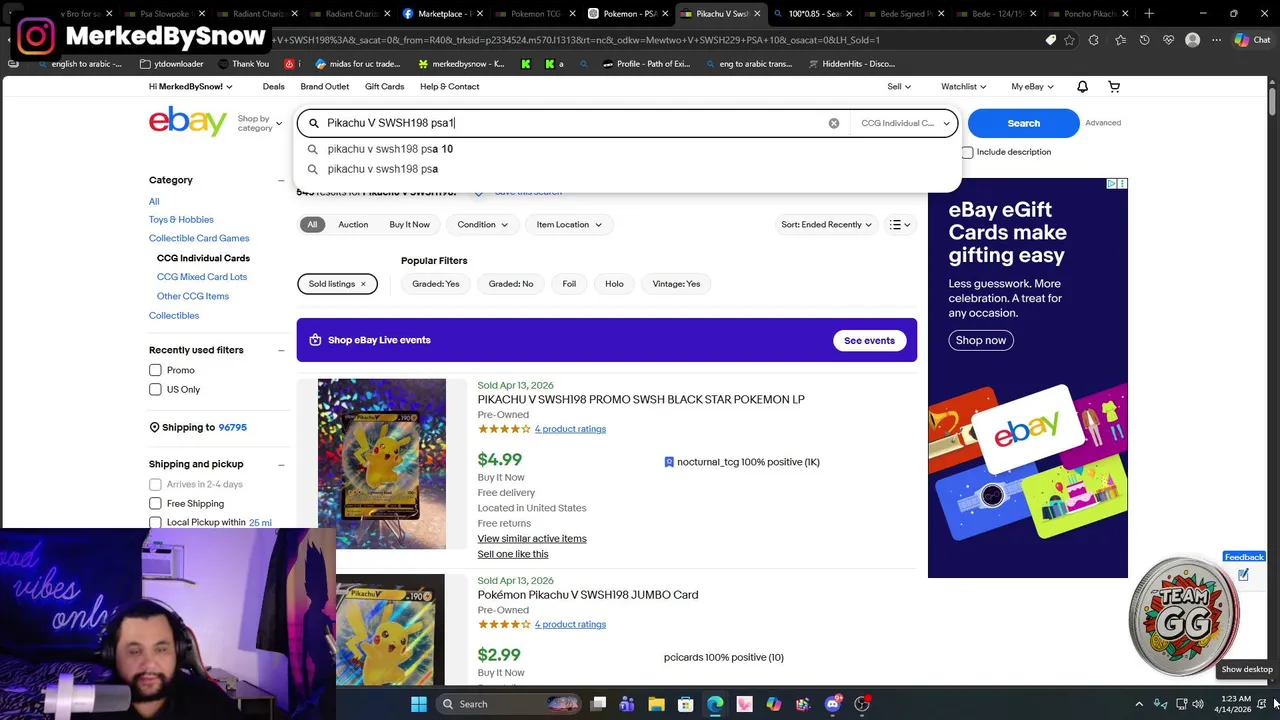Open nocturnal_tcg seller store icon
The height and width of the screenshot is (720, 1280).
[669, 462]
